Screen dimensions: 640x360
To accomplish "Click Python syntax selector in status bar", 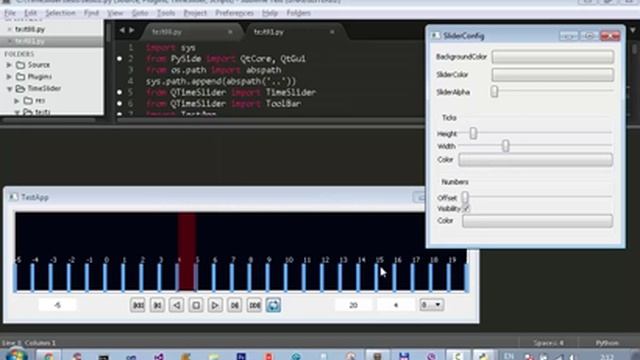I will click(607, 343).
